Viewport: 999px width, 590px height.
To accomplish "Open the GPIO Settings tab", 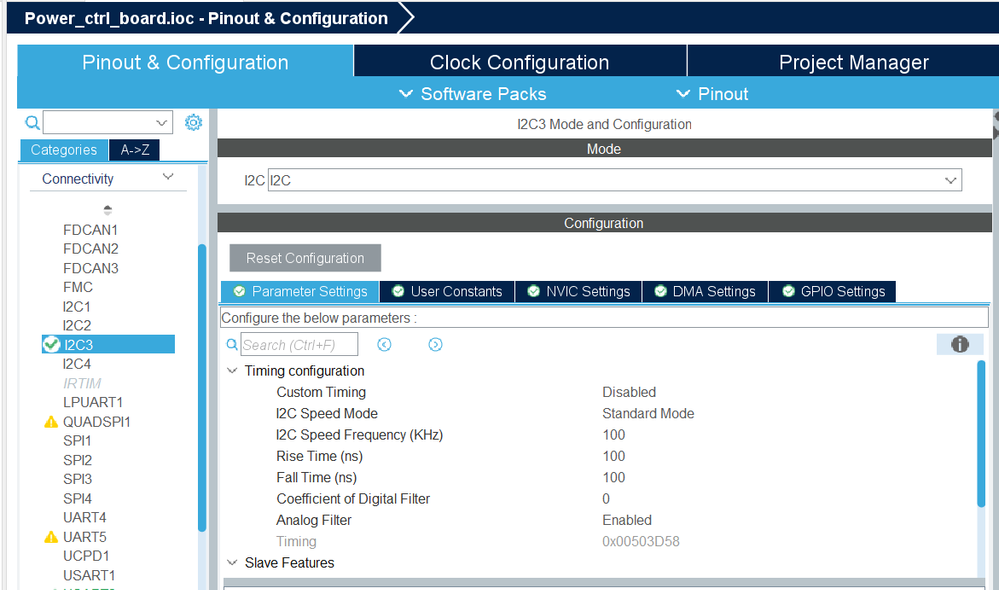I will [x=832, y=291].
